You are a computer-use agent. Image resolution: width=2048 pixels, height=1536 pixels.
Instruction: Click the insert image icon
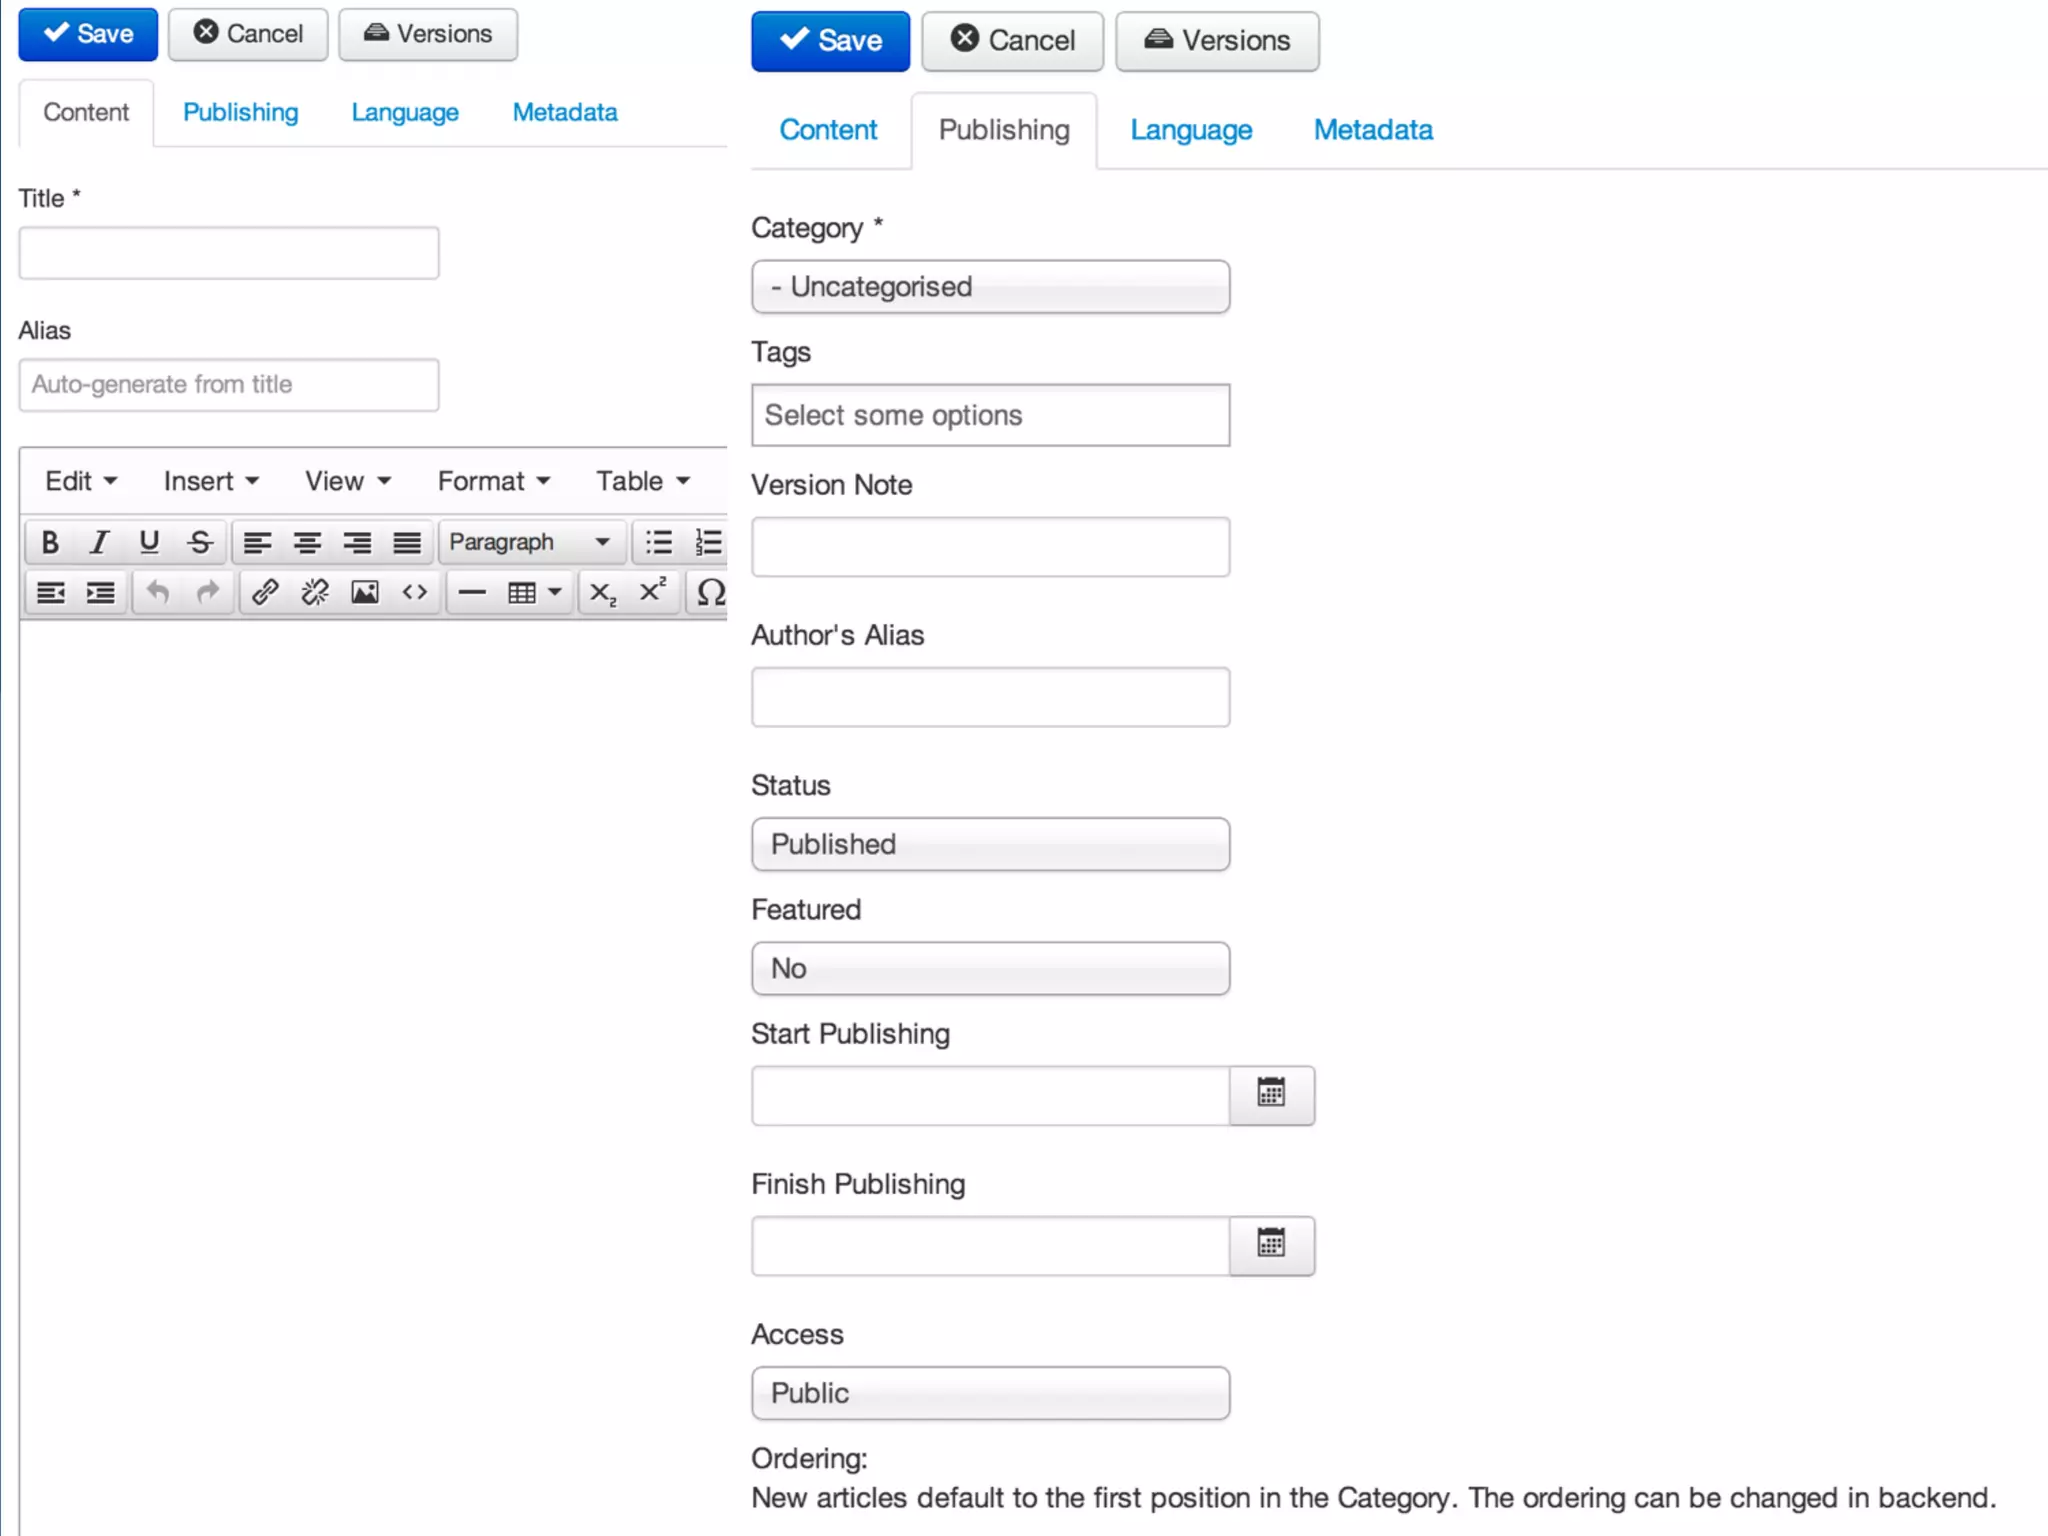click(365, 593)
